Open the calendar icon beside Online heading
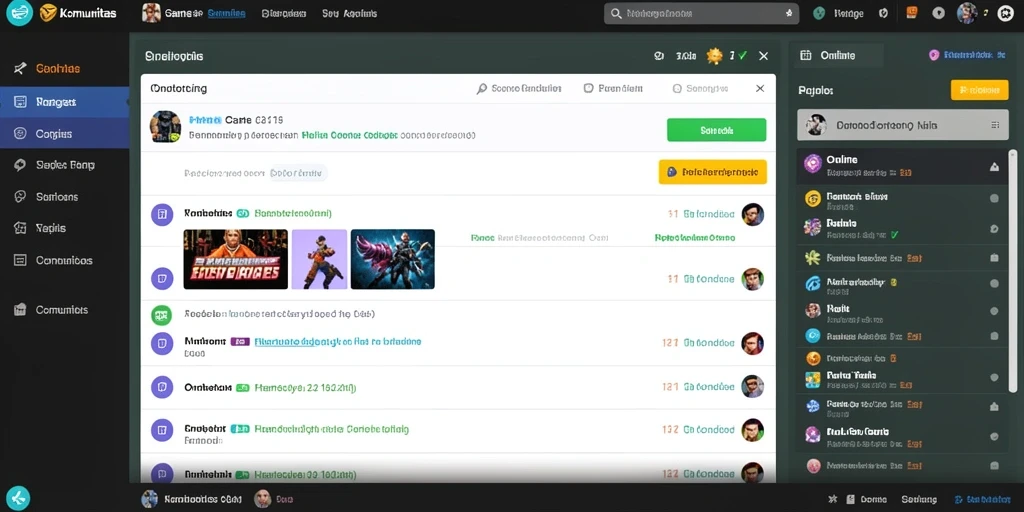1024x512 pixels. (806, 56)
